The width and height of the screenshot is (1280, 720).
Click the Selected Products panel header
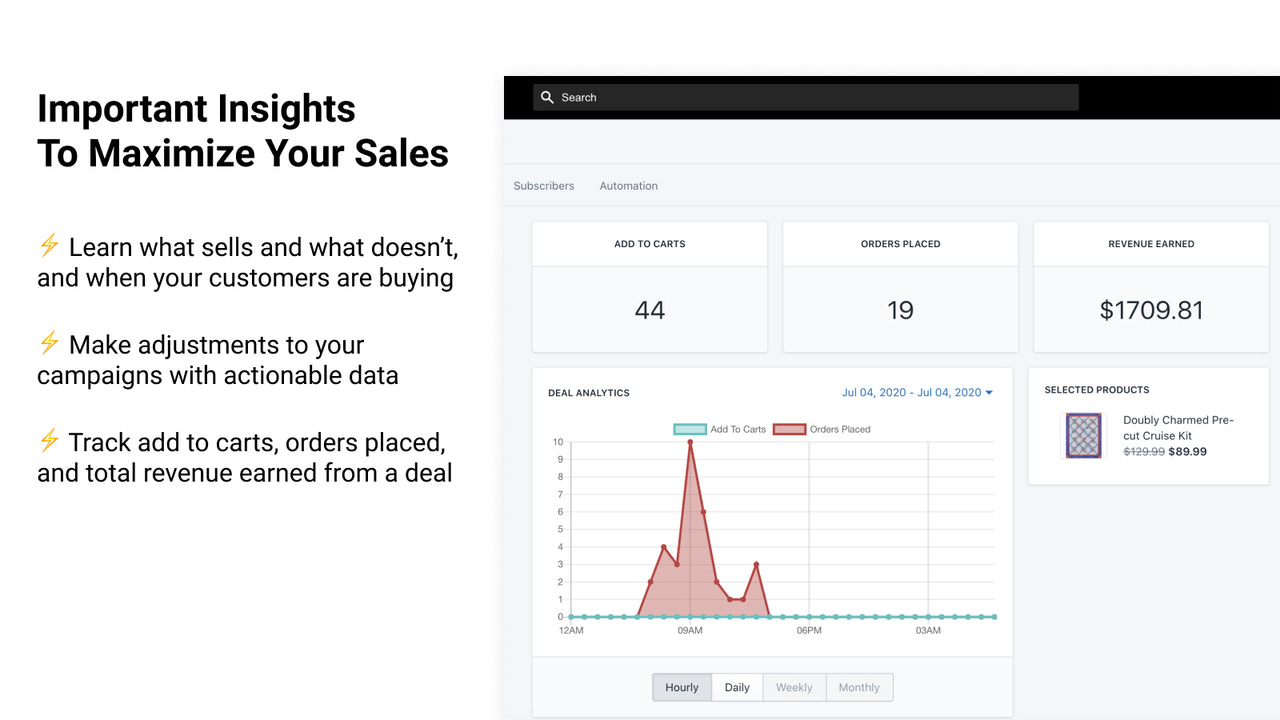(1097, 390)
